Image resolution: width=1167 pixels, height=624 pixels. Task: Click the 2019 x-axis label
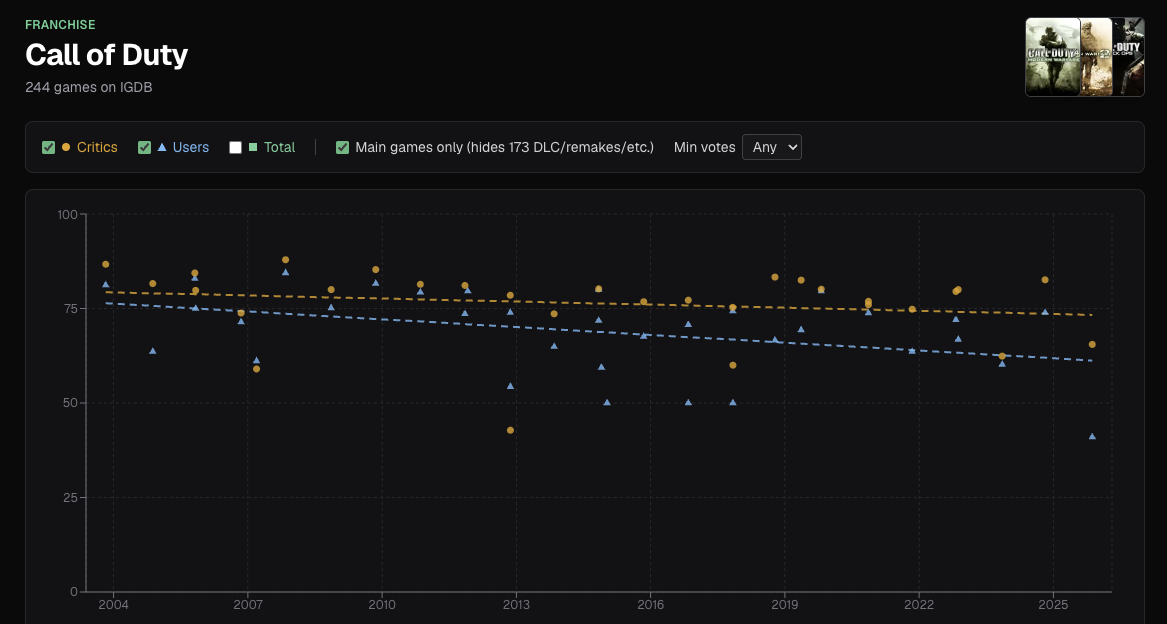tap(784, 605)
